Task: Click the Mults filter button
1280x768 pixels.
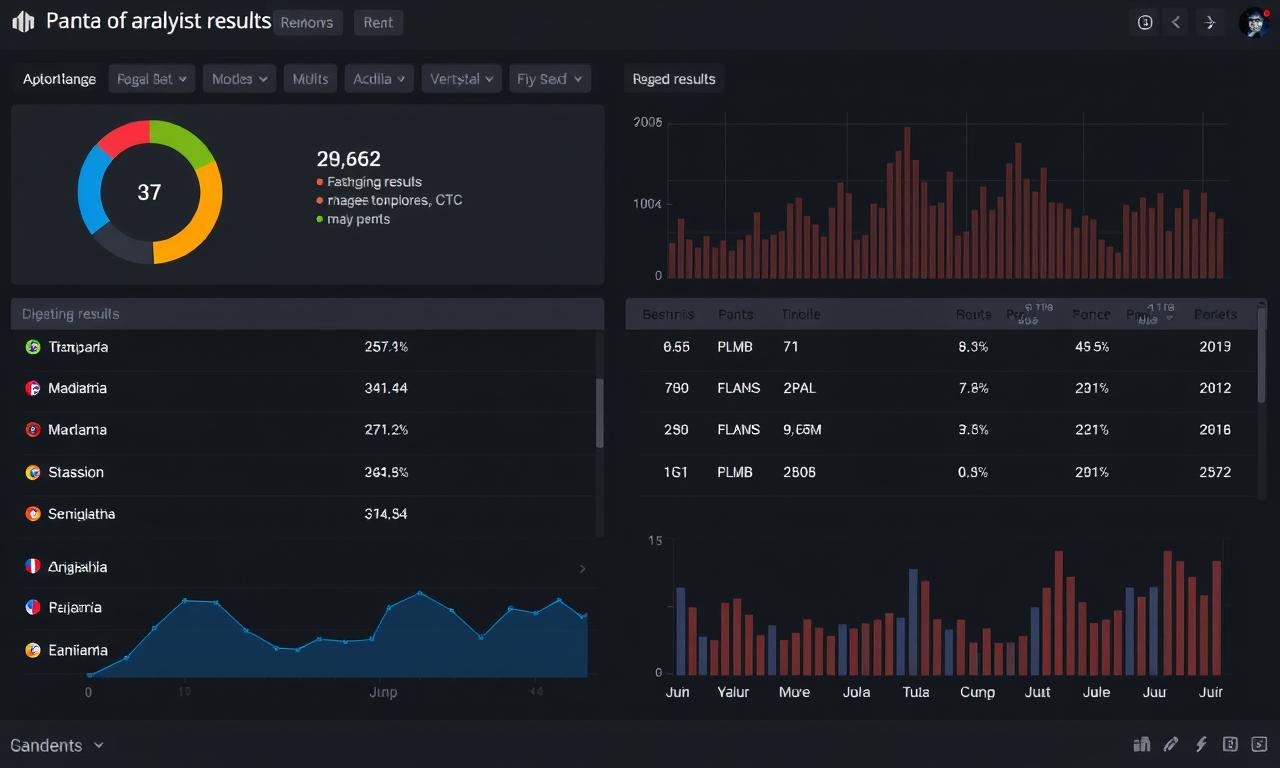Action: click(310, 79)
